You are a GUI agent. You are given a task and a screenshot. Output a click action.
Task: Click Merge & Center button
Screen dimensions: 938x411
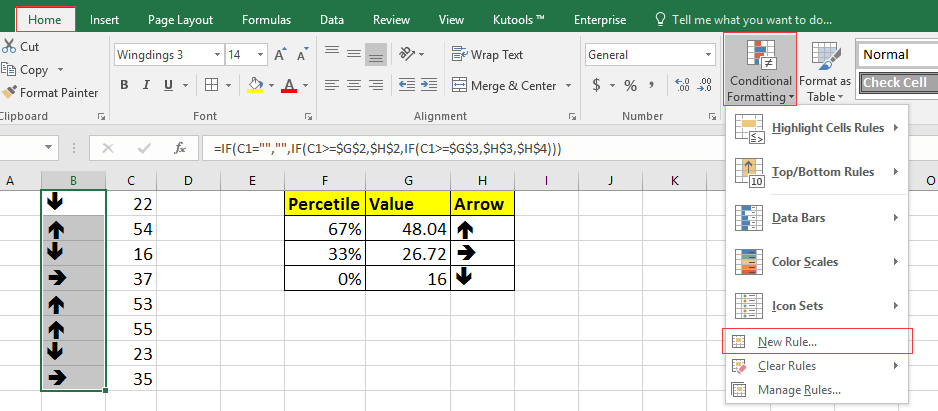pyautogui.click(x=505, y=86)
